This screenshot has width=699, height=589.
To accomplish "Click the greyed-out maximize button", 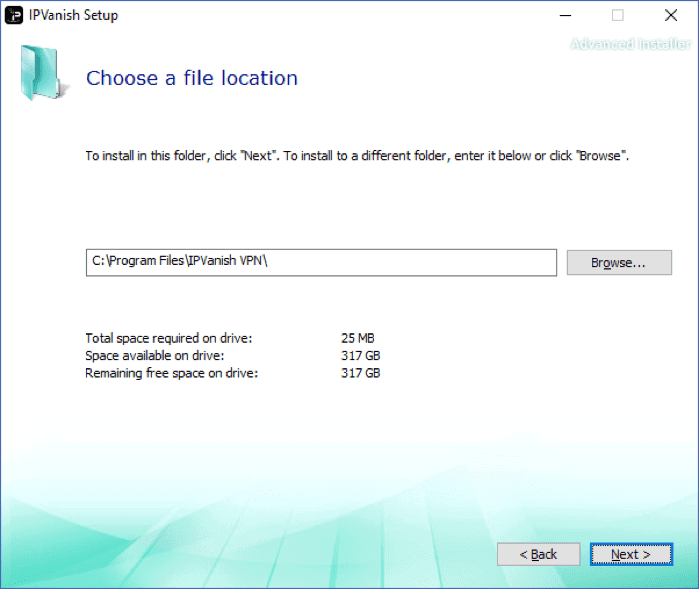I will point(617,15).
